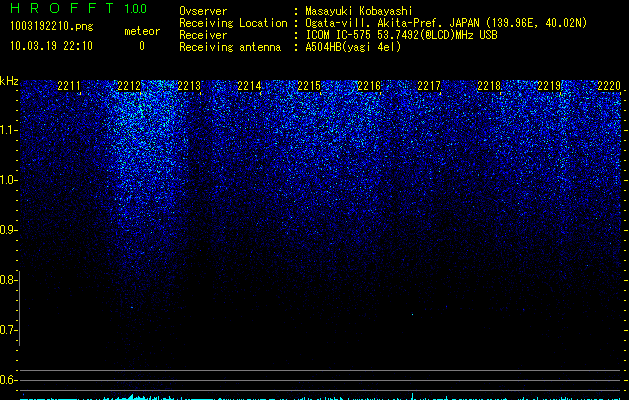
Task: Select the Ogata-vill. Akita-Pref. JAPAN location text
Action: point(446,23)
